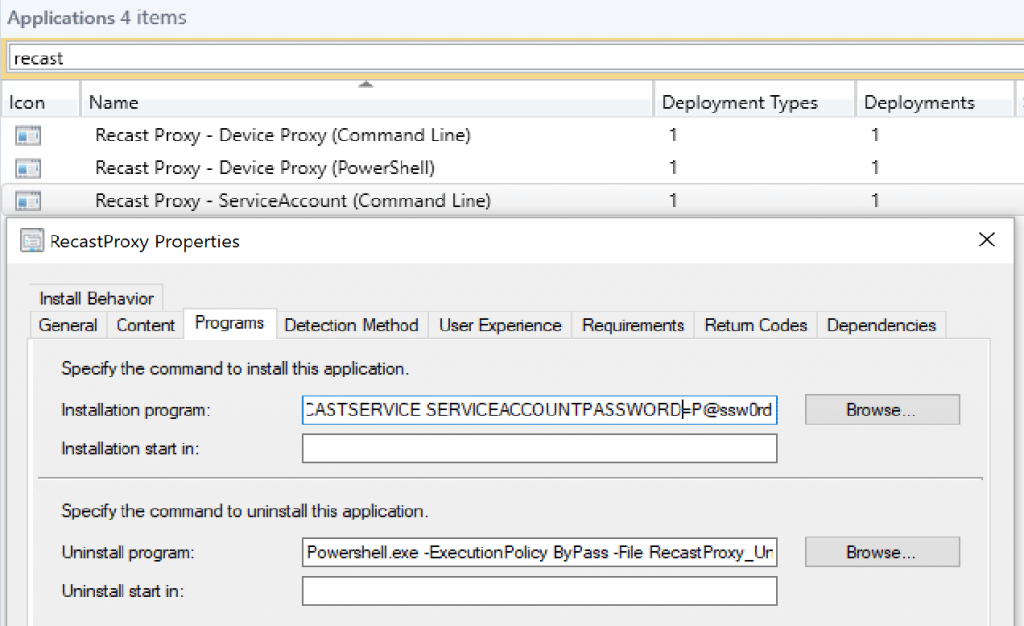Click the sort arrow above the Name column
This screenshot has height=626, width=1024.
(367, 85)
